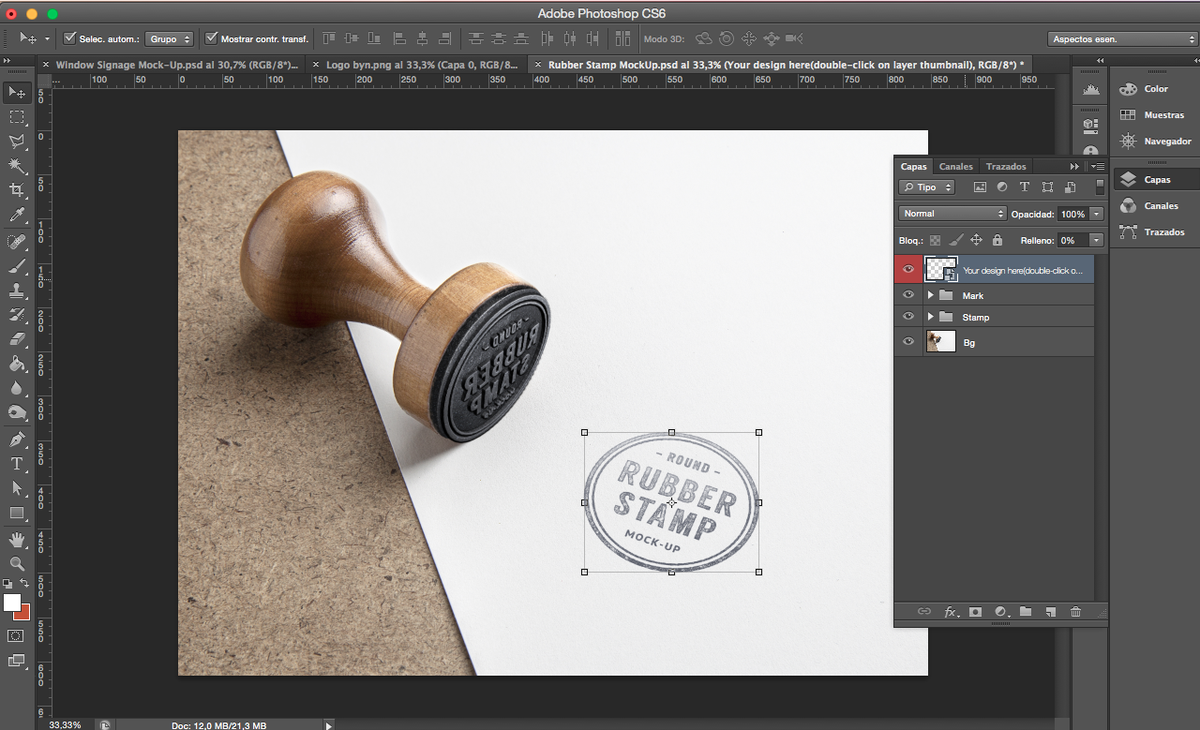Select the Crop tool
Viewport: 1200px width, 730px height.
coord(17,190)
